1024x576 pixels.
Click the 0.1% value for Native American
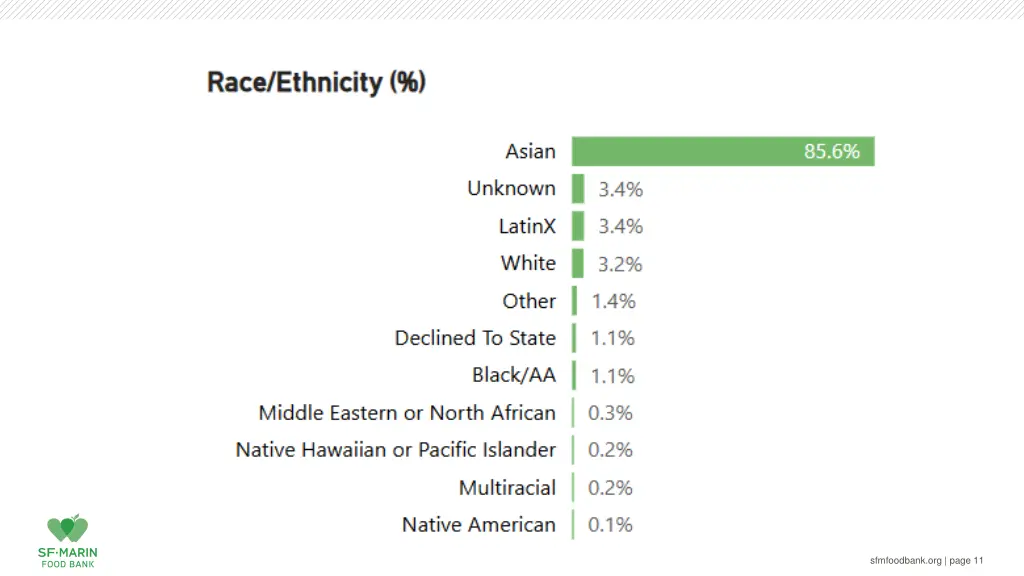click(x=610, y=524)
